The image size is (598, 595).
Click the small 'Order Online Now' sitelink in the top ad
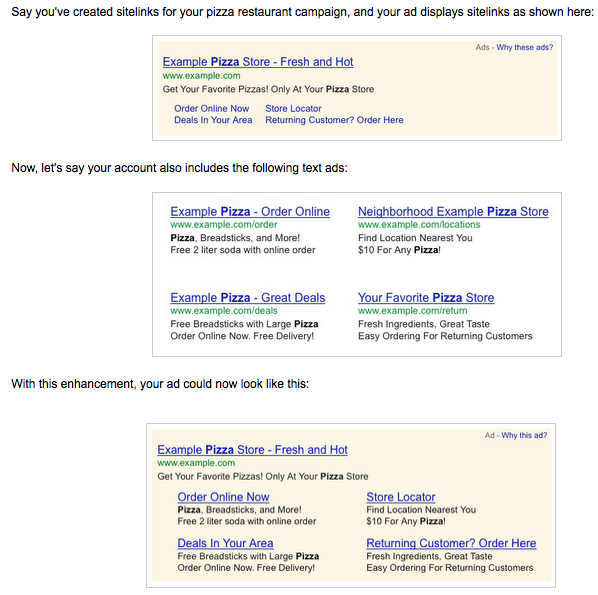212,108
